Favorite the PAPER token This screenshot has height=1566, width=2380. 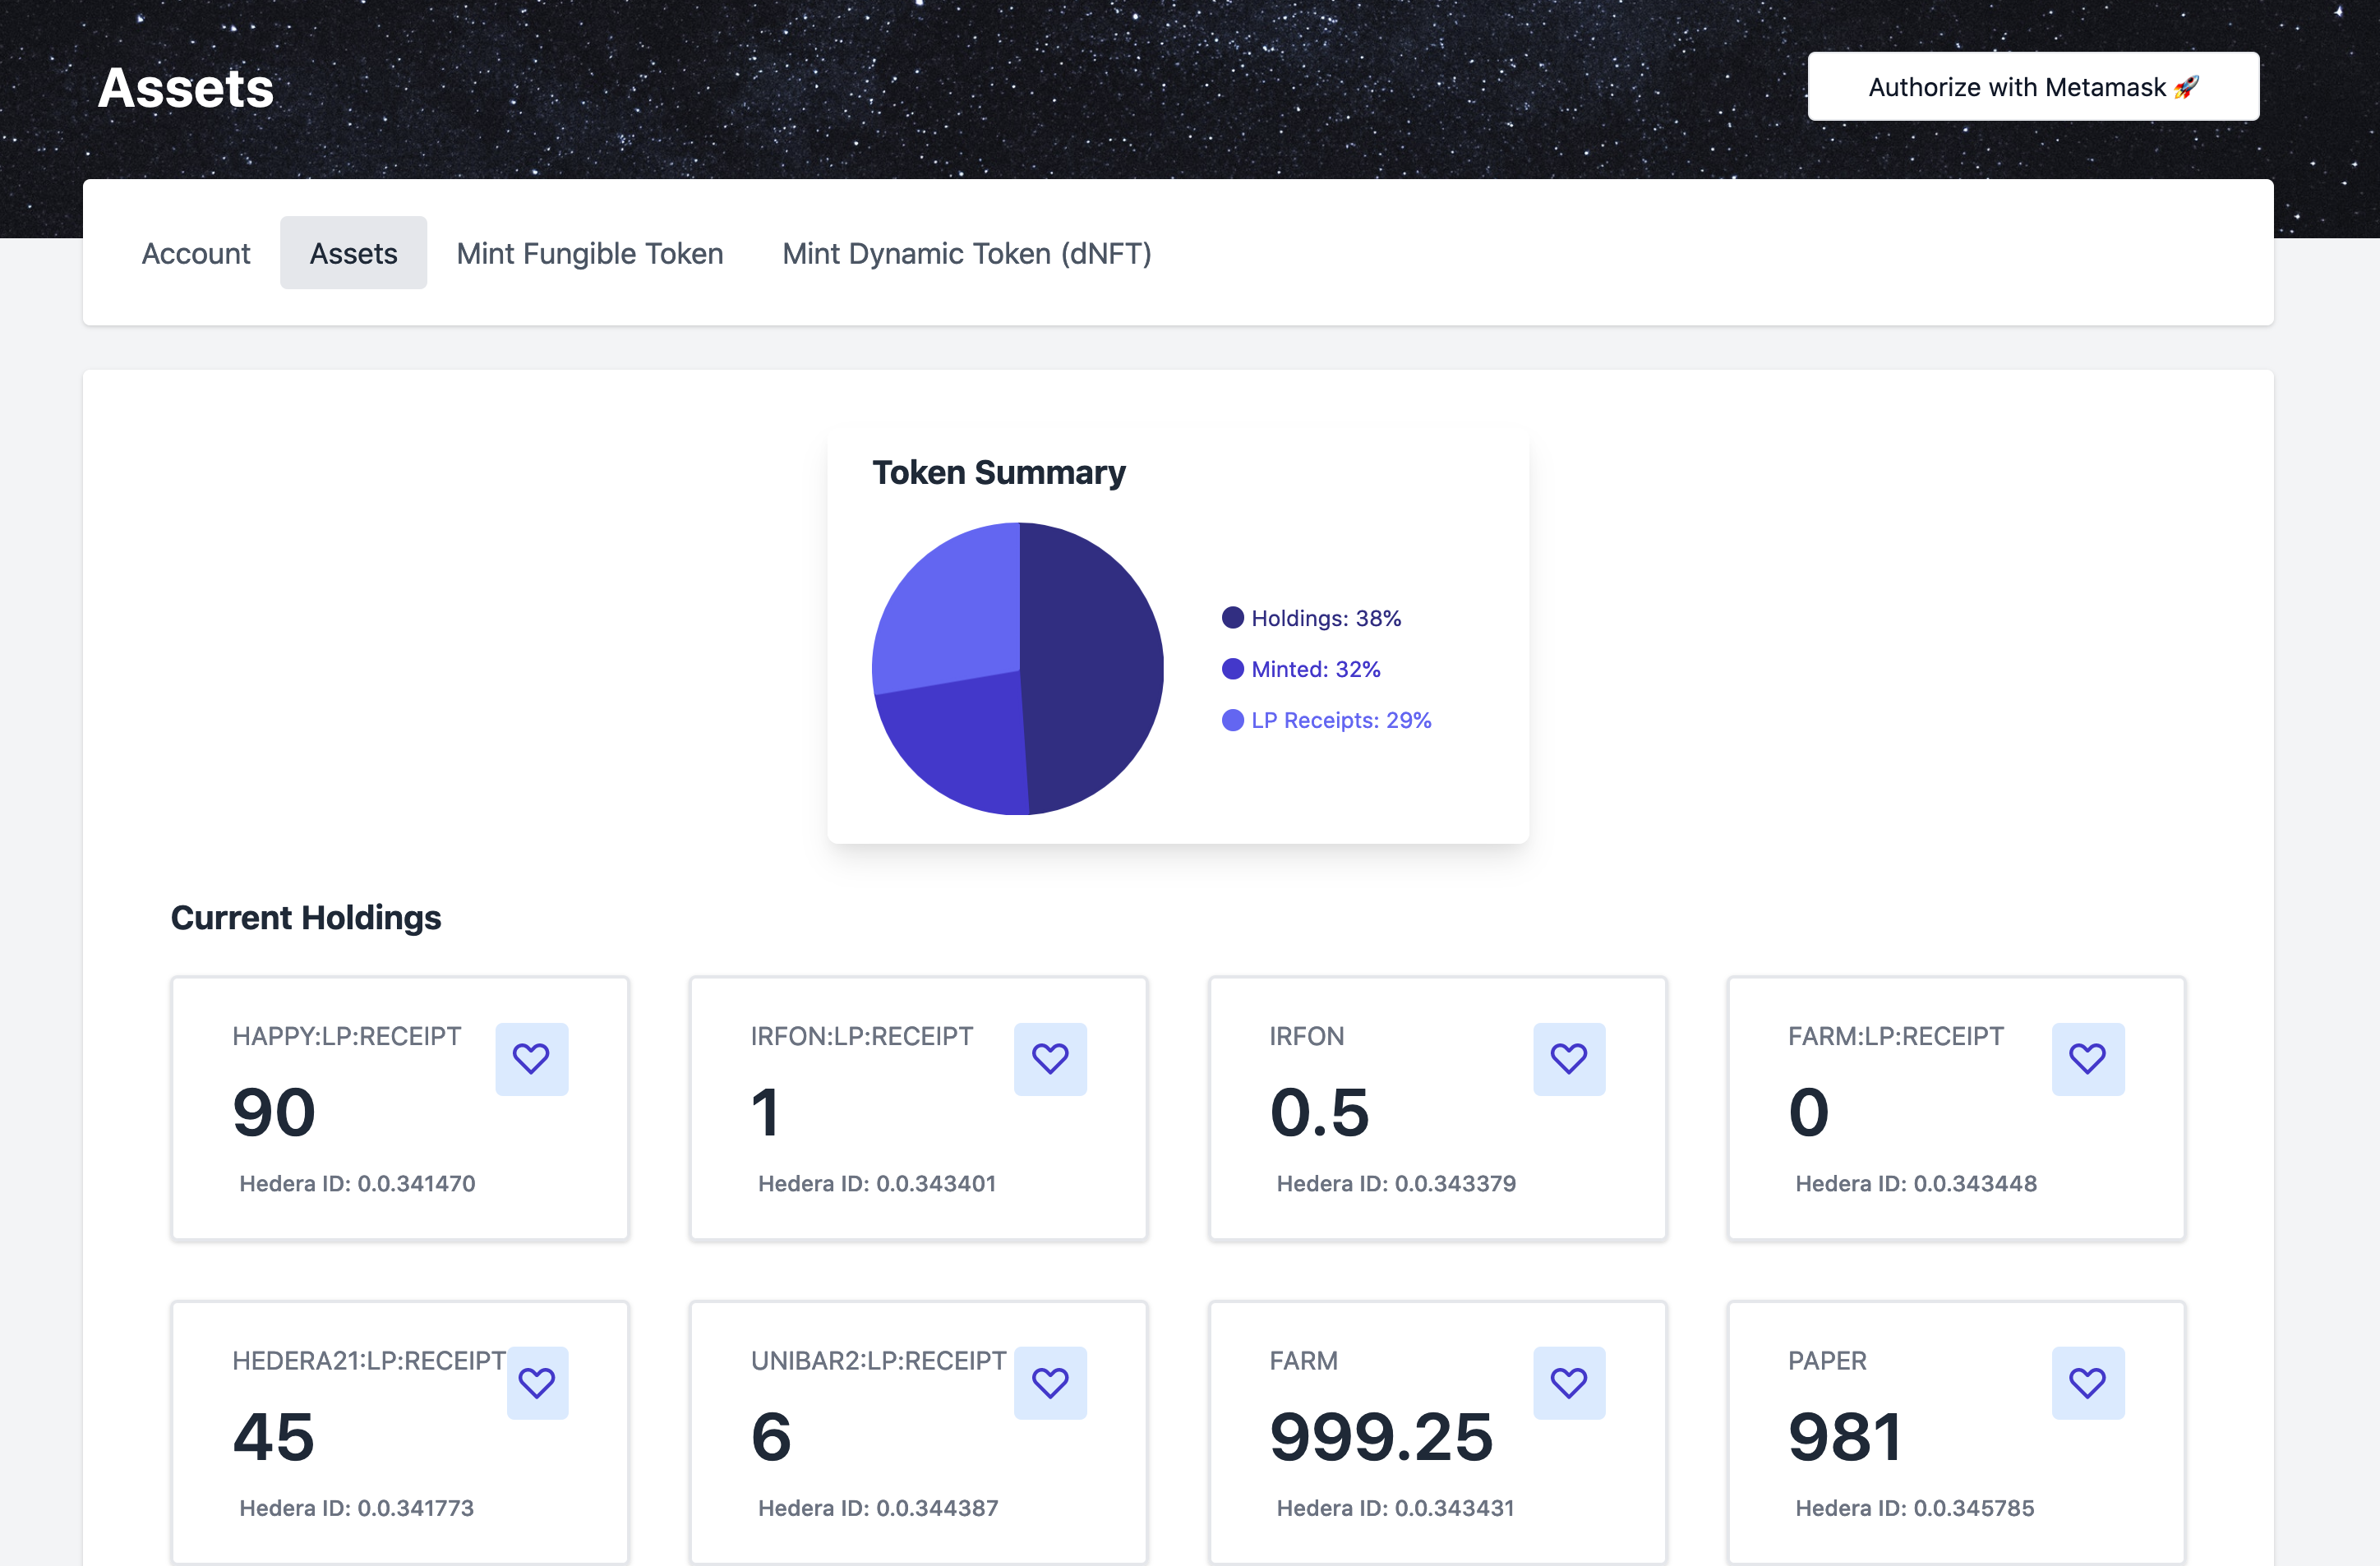pyautogui.click(x=2087, y=1382)
